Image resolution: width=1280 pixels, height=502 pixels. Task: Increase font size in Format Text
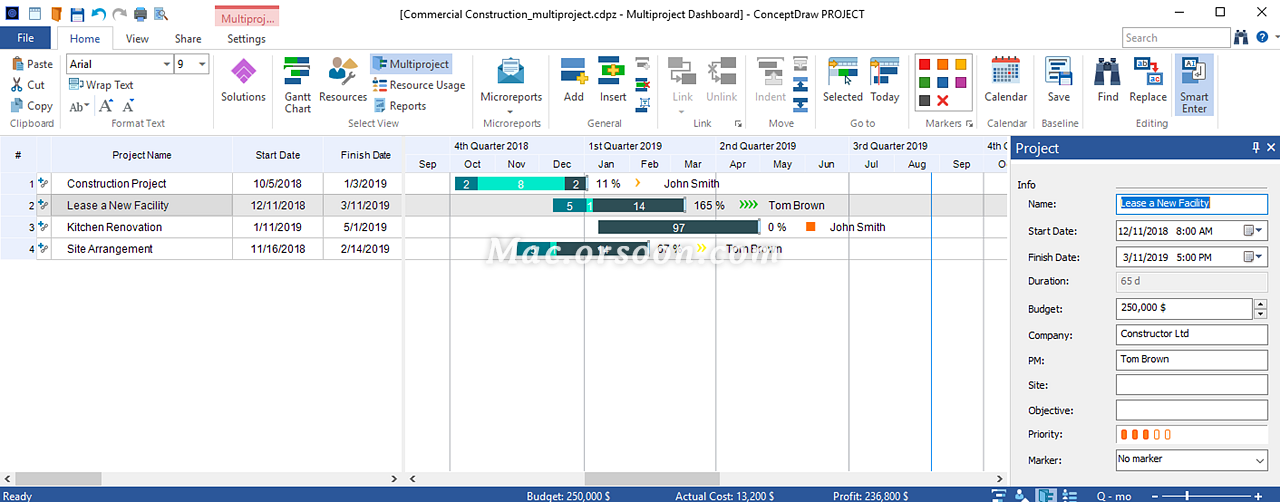(106, 106)
